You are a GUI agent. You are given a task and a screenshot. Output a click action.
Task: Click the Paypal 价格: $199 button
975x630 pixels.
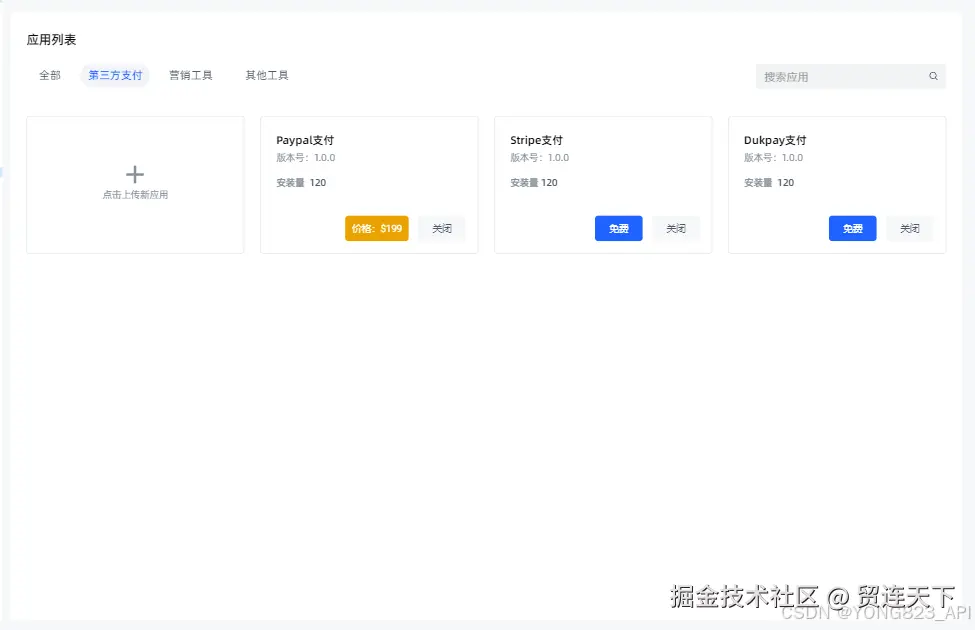click(377, 228)
